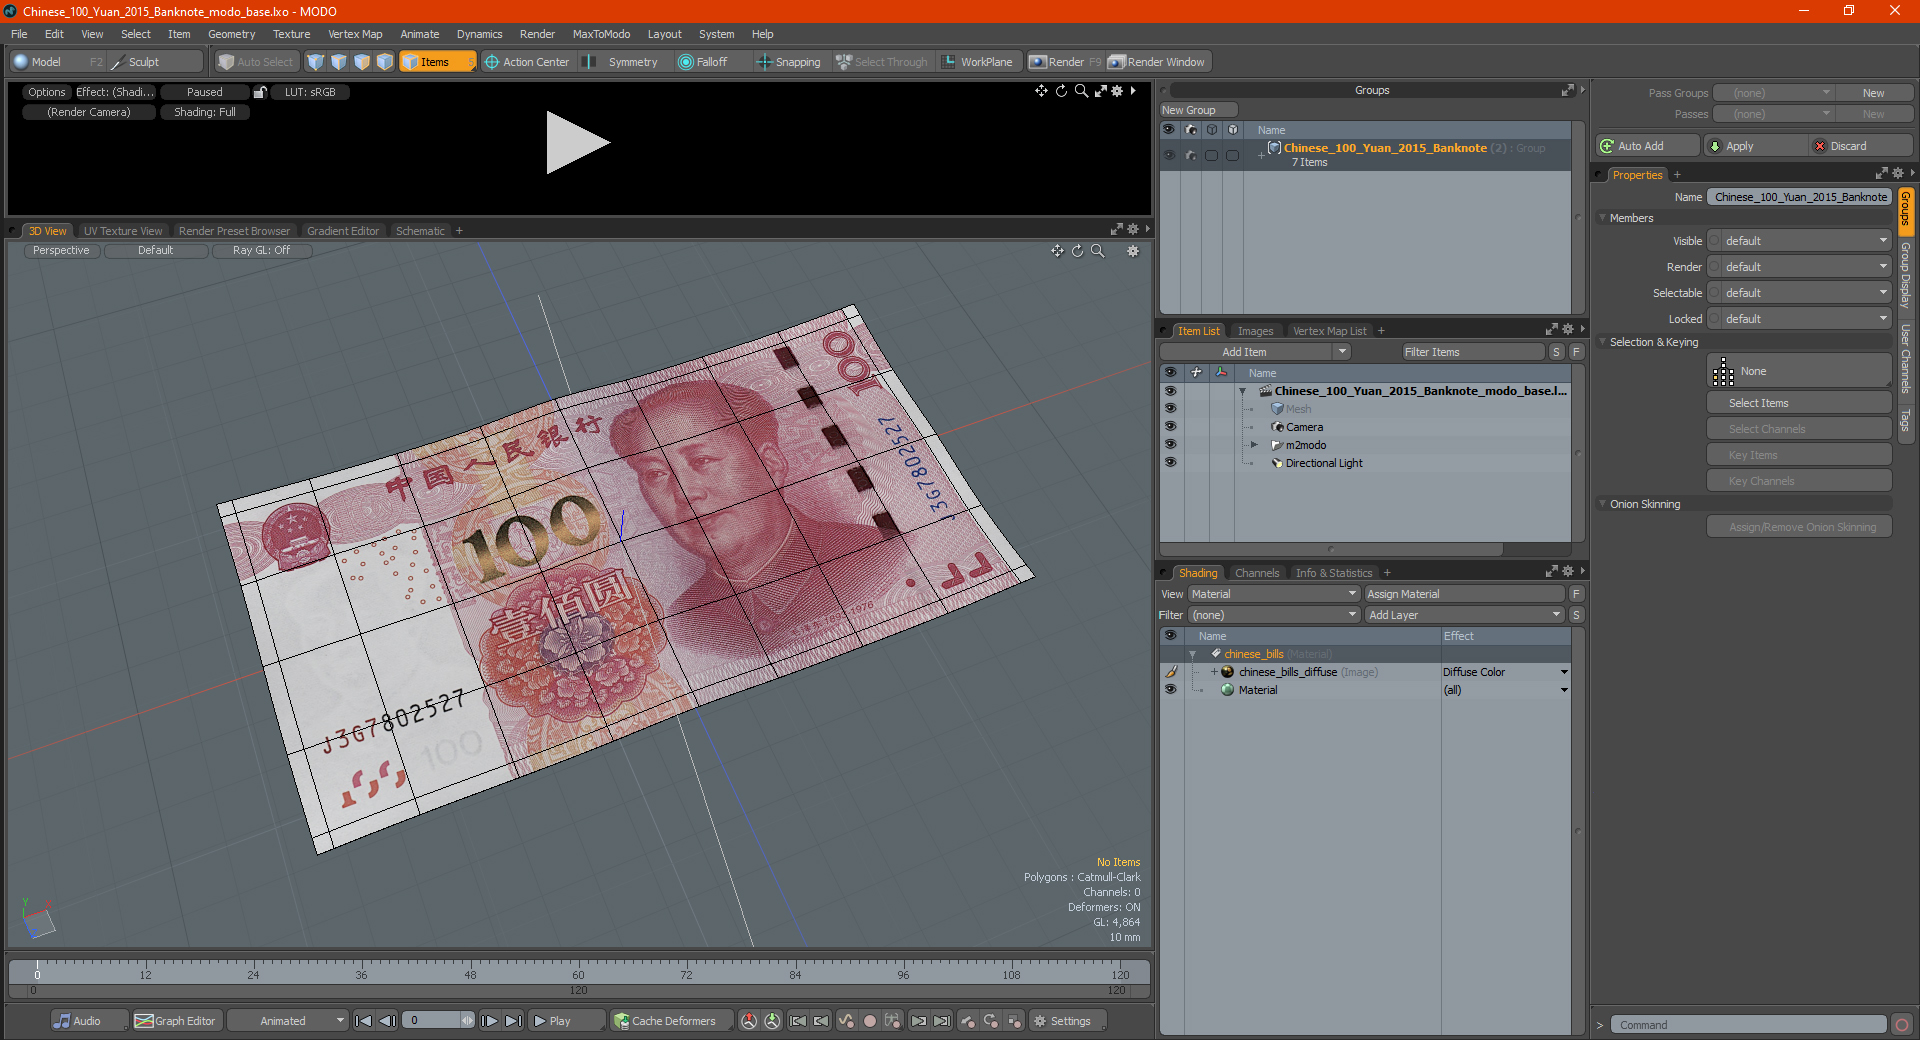Toggle visibility of Camera item
Image resolution: width=1920 pixels, height=1040 pixels.
pyautogui.click(x=1170, y=427)
